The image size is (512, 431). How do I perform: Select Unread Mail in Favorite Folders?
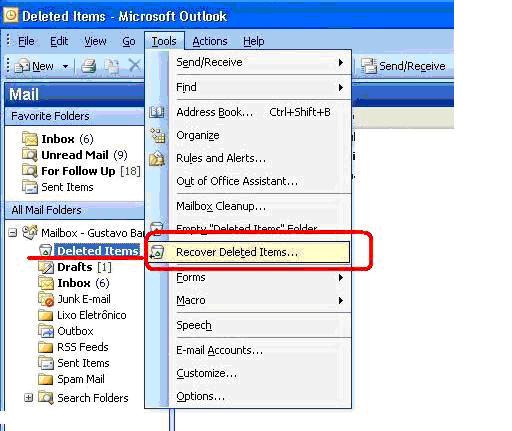click(x=75, y=155)
